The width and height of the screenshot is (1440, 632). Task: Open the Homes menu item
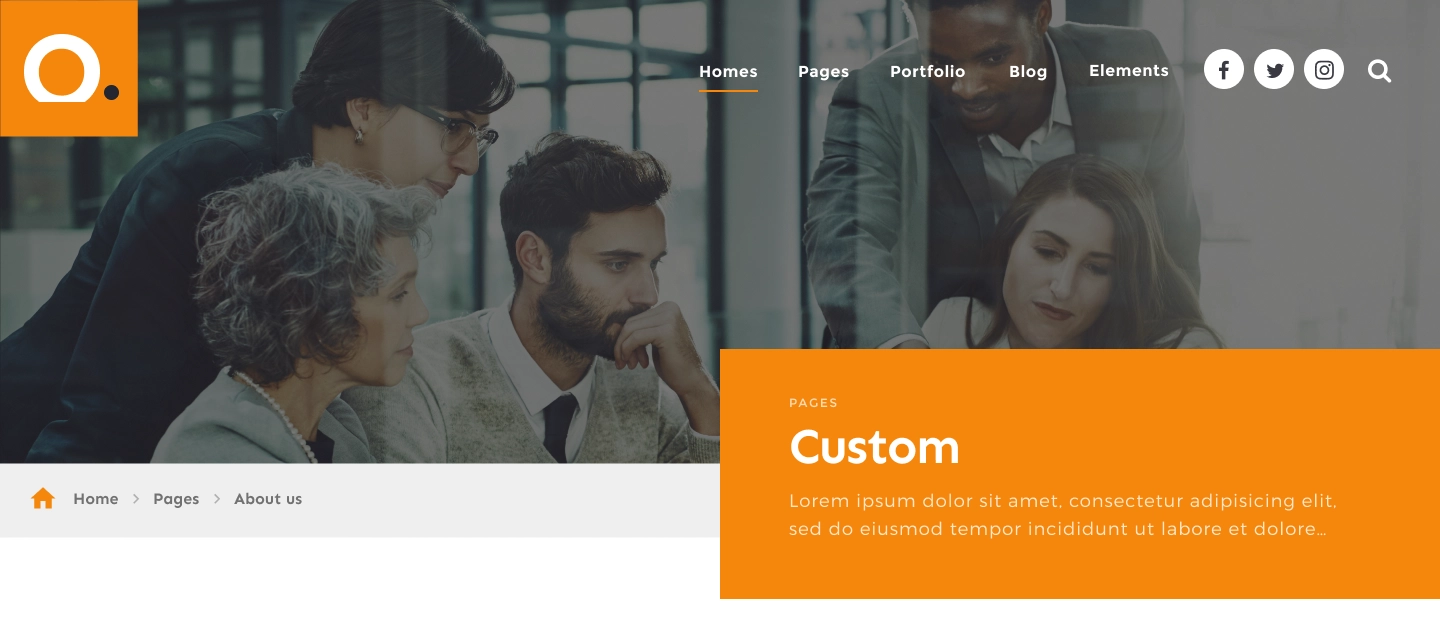click(728, 72)
